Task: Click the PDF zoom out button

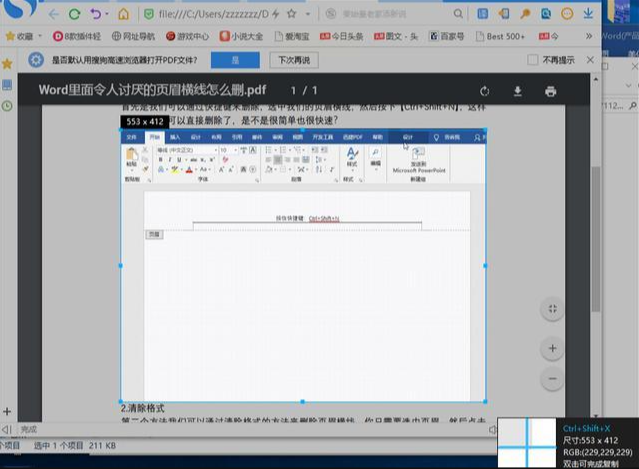Action: (x=552, y=379)
